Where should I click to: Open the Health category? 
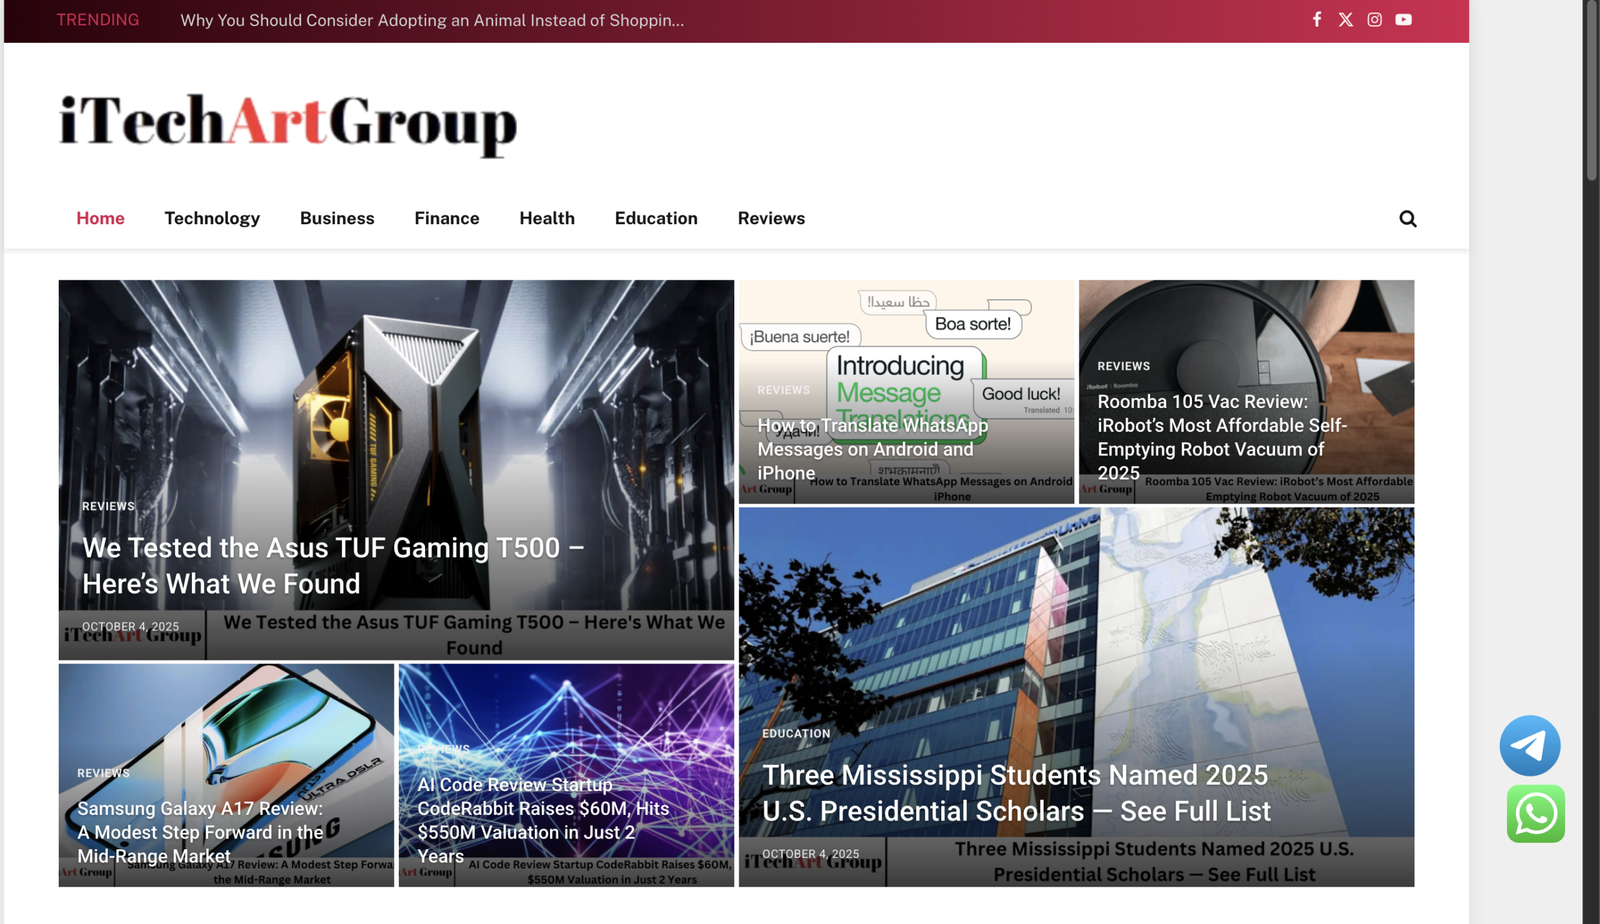pyautogui.click(x=547, y=219)
